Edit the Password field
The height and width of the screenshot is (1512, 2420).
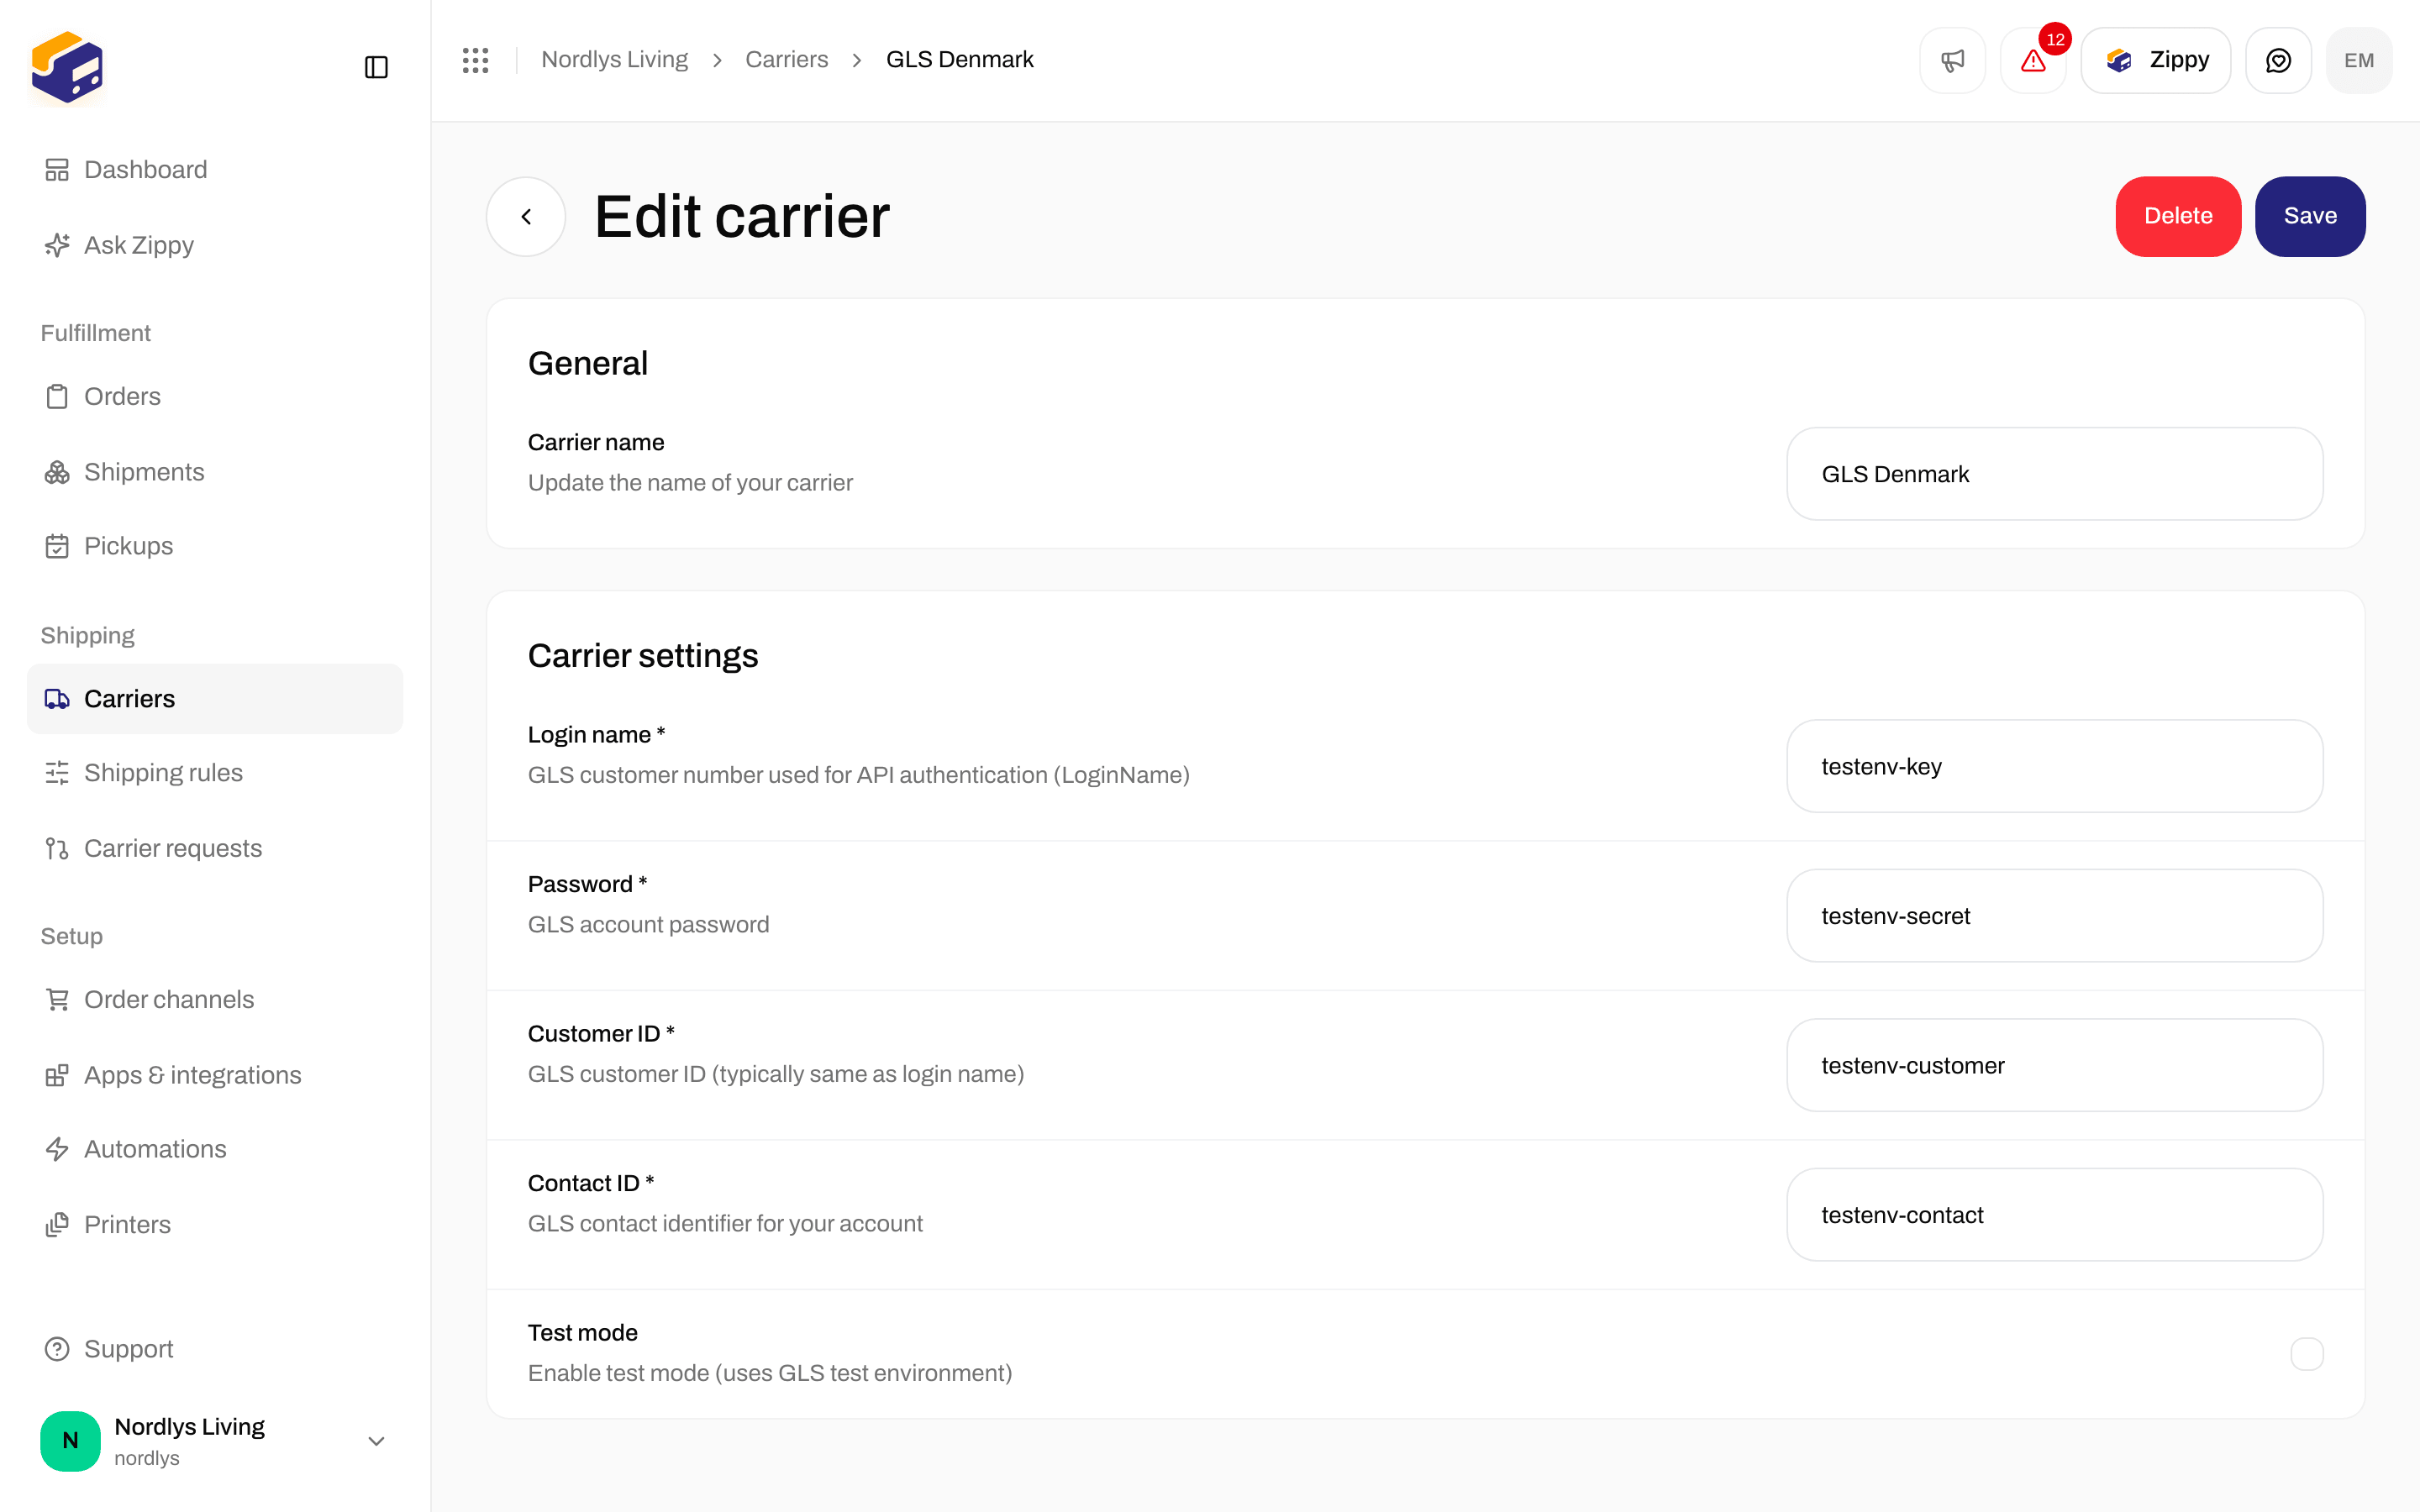[2054, 916]
